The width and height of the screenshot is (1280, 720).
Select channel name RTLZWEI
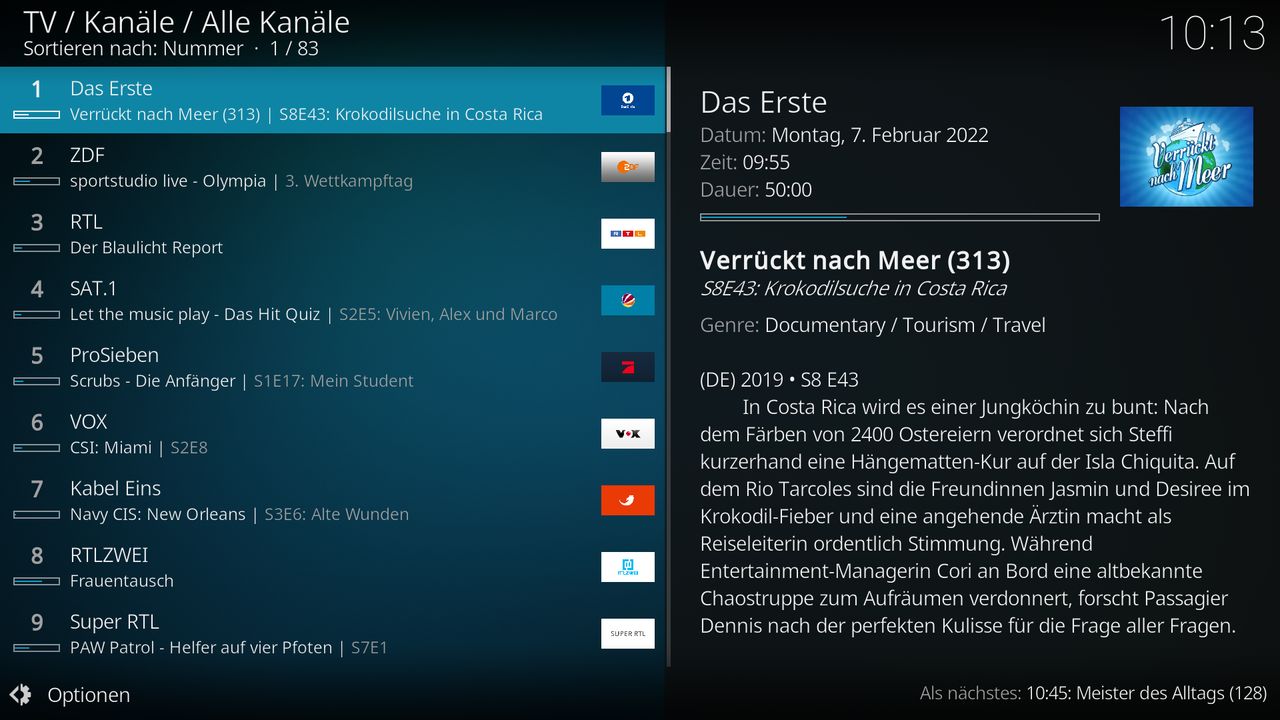(x=109, y=555)
